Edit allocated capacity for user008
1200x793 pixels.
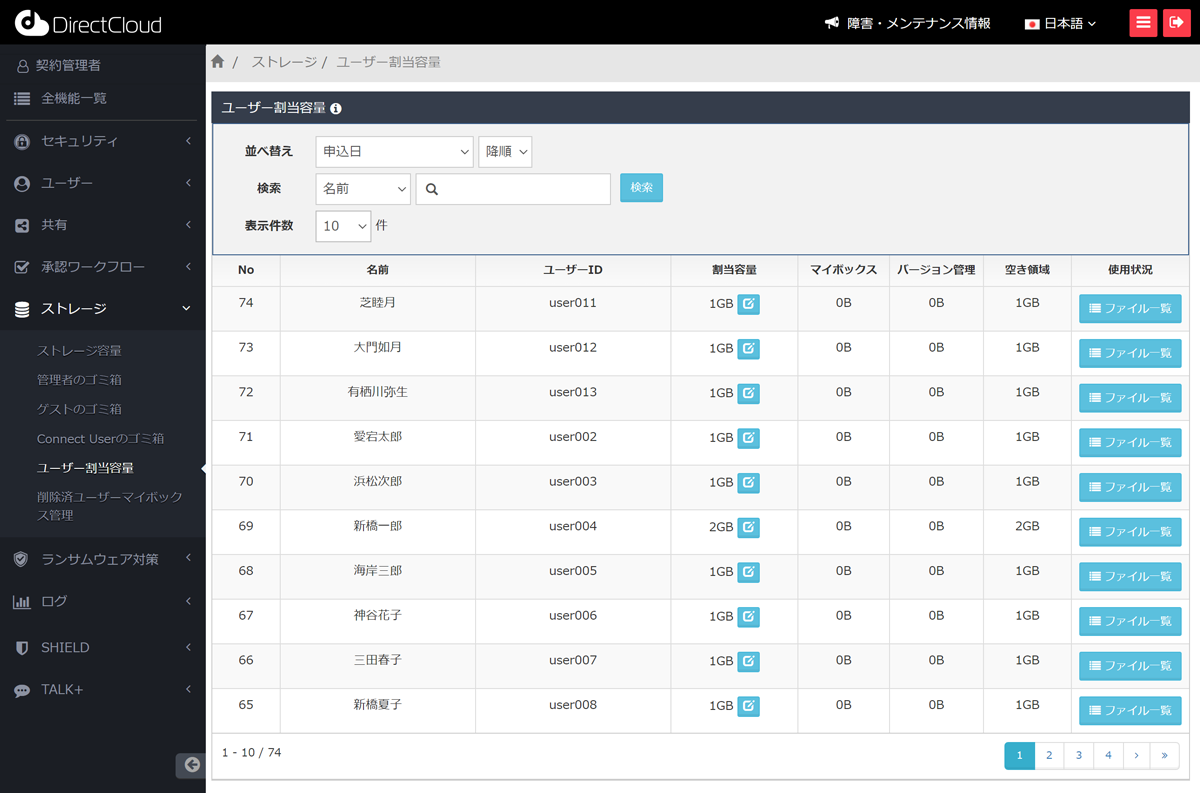tap(748, 706)
